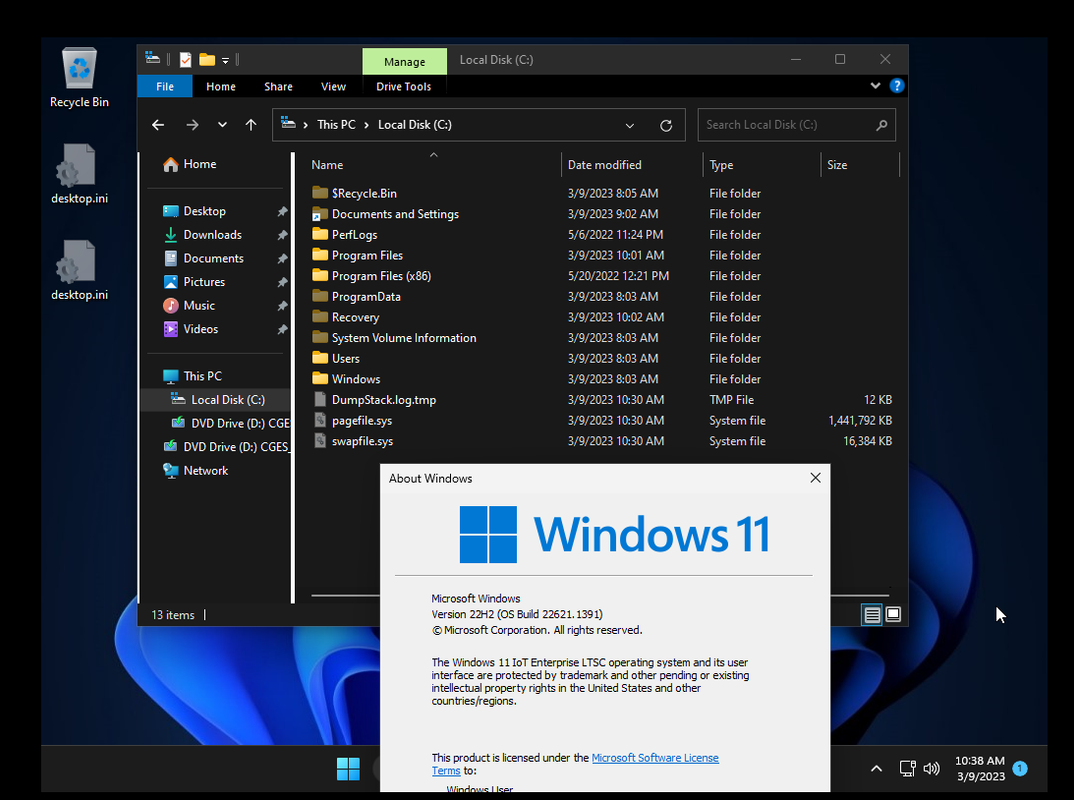This screenshot has width=1074, height=800.
Task: Select nested DVD Drive (D:) under This PC
Action: tap(230, 423)
